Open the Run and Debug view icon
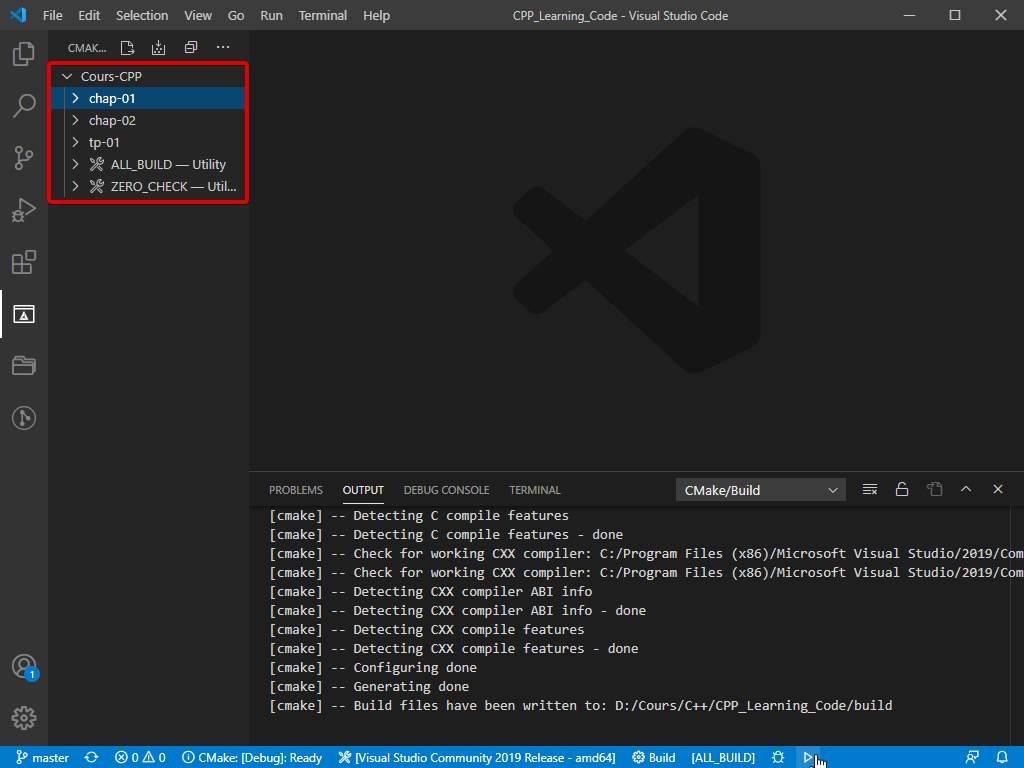 point(24,210)
